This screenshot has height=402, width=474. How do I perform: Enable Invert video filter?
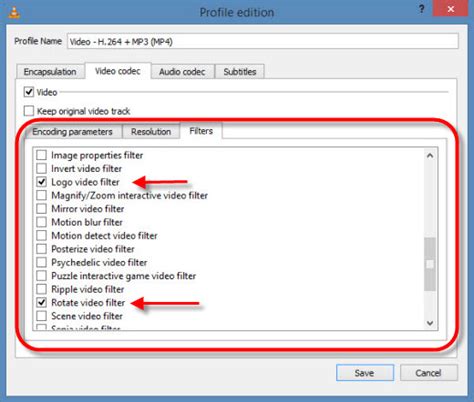pos(41,168)
